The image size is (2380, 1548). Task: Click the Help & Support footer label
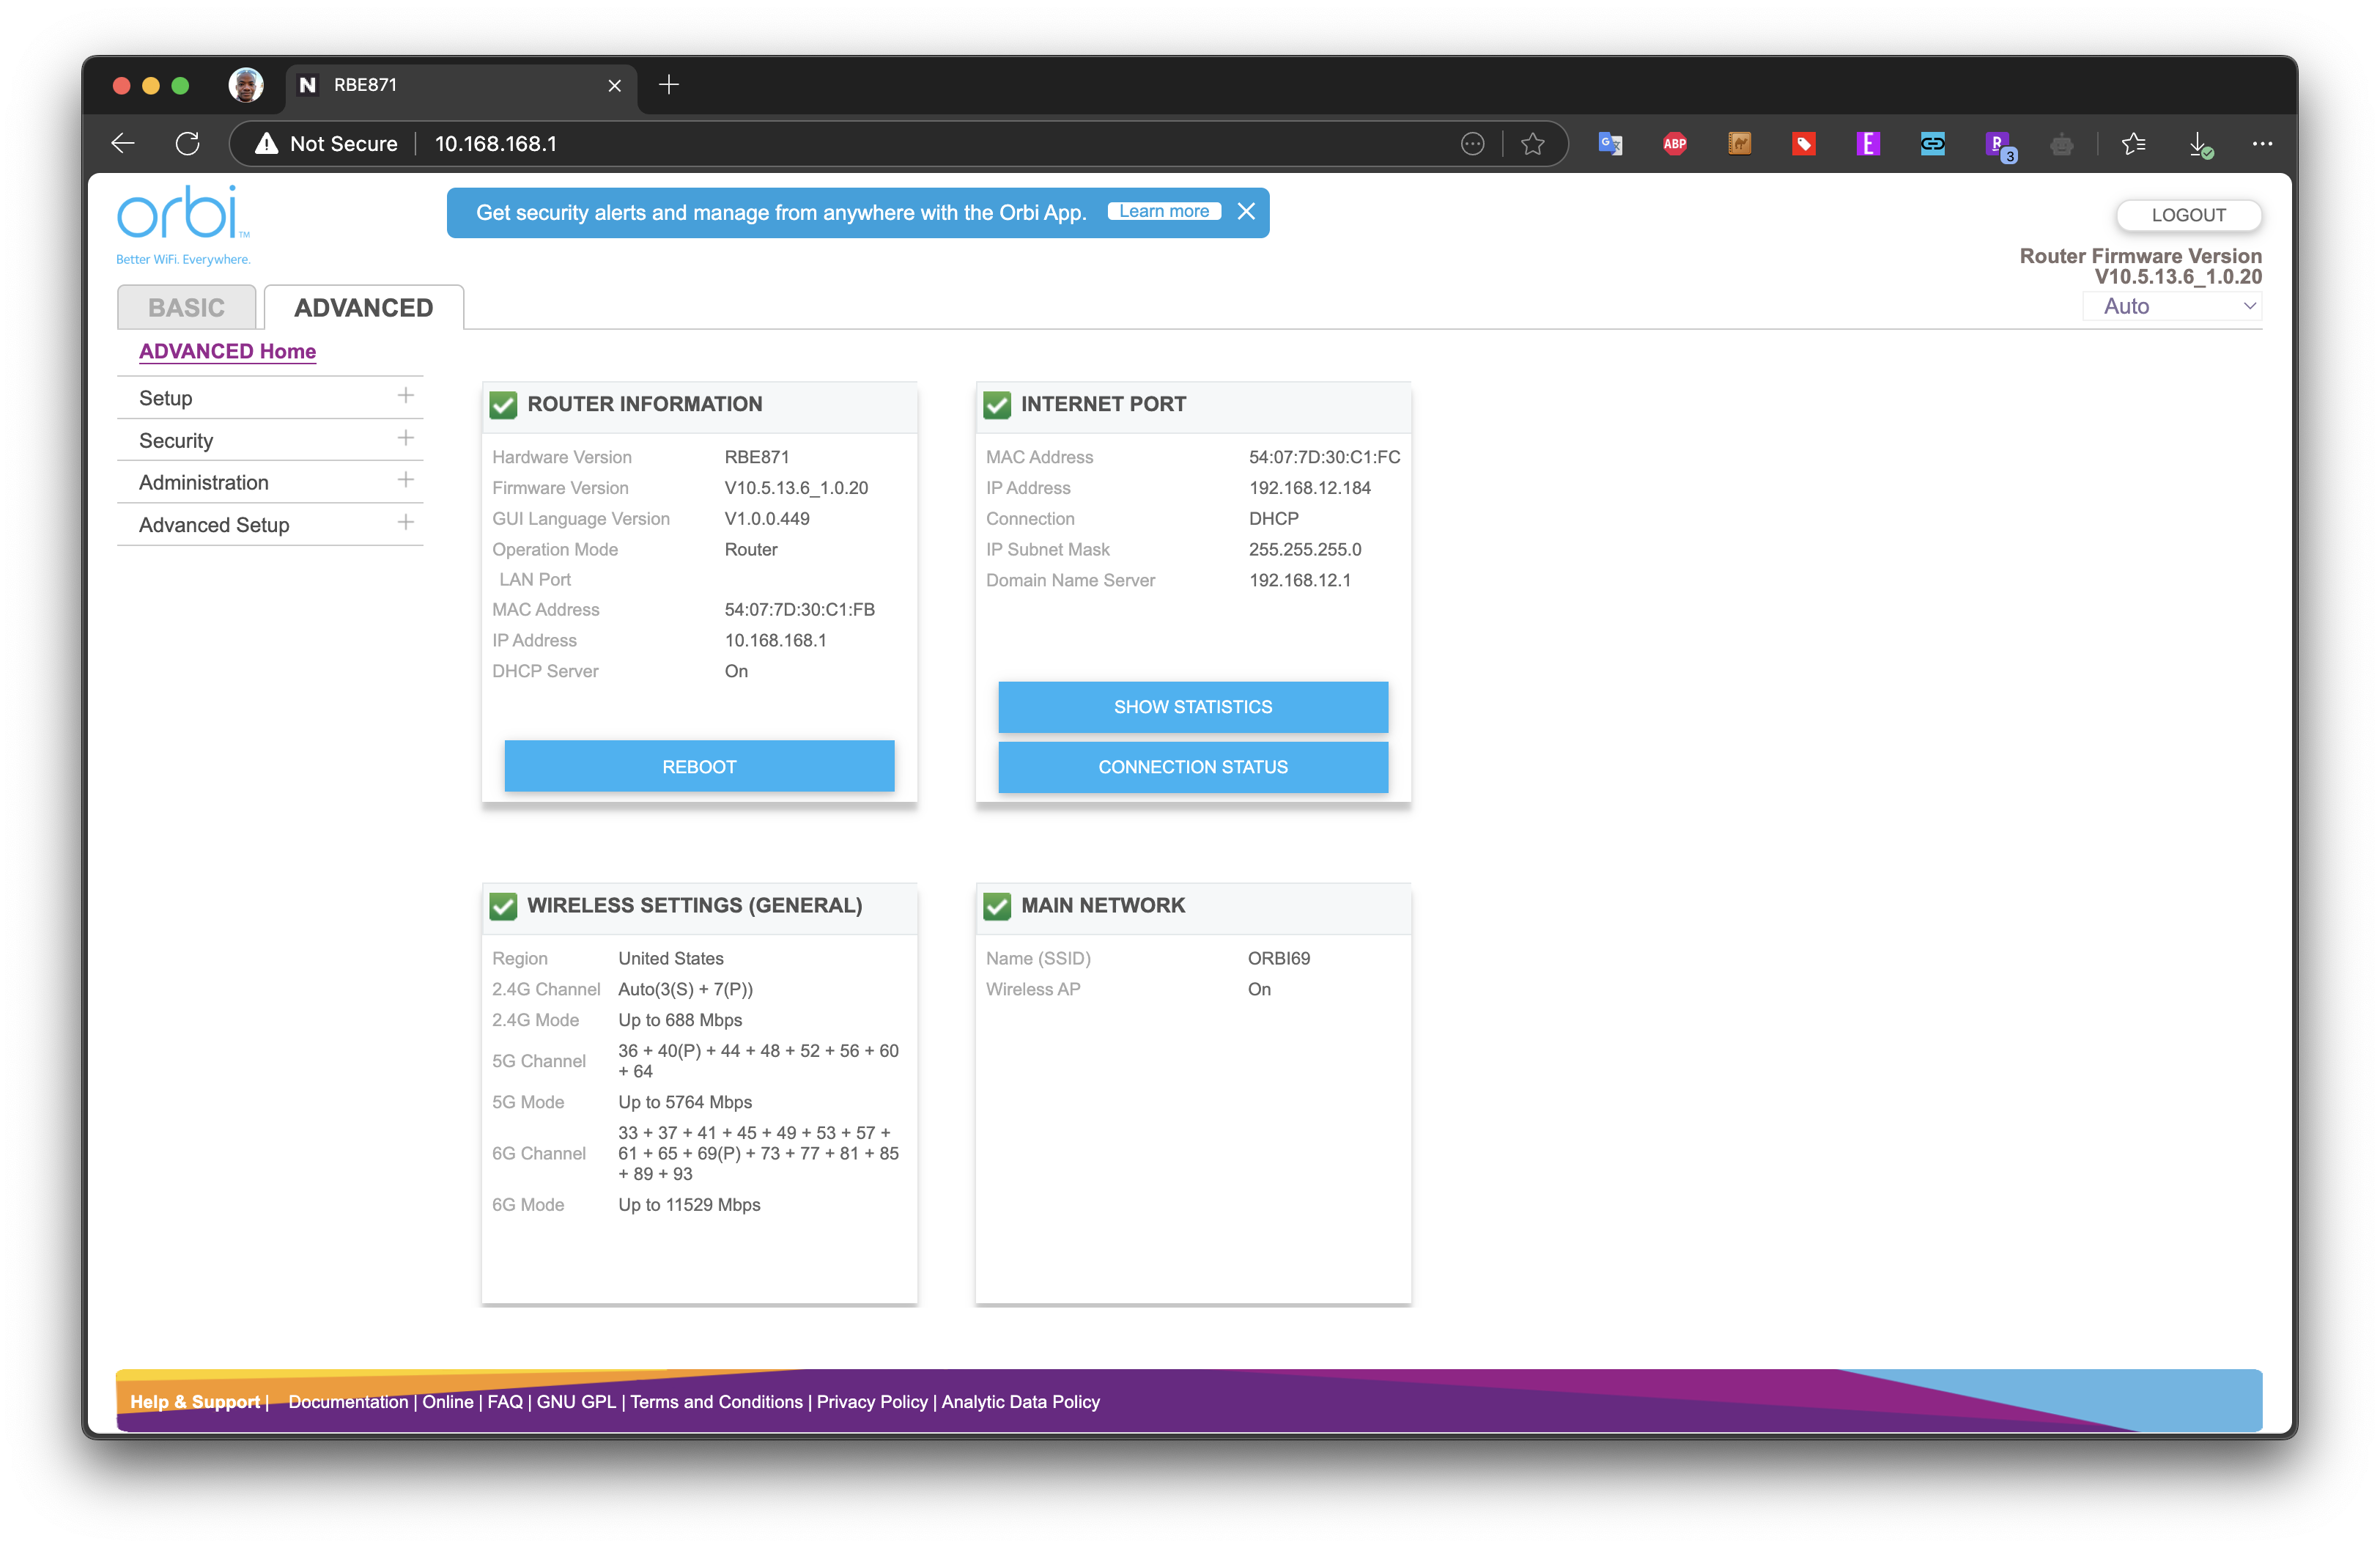[x=195, y=1401]
